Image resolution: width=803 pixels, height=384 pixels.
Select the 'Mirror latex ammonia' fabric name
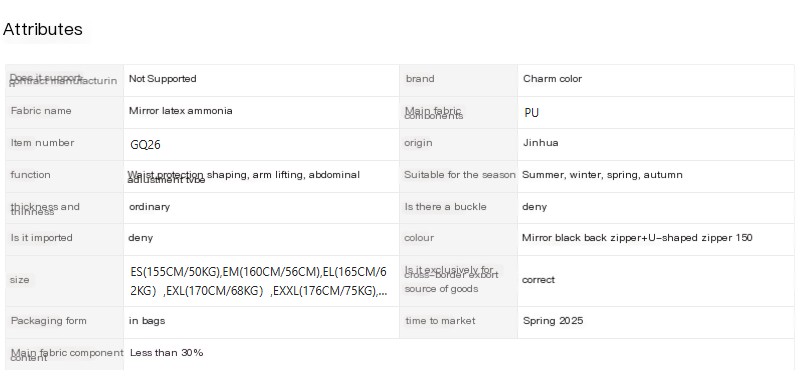tap(180, 111)
